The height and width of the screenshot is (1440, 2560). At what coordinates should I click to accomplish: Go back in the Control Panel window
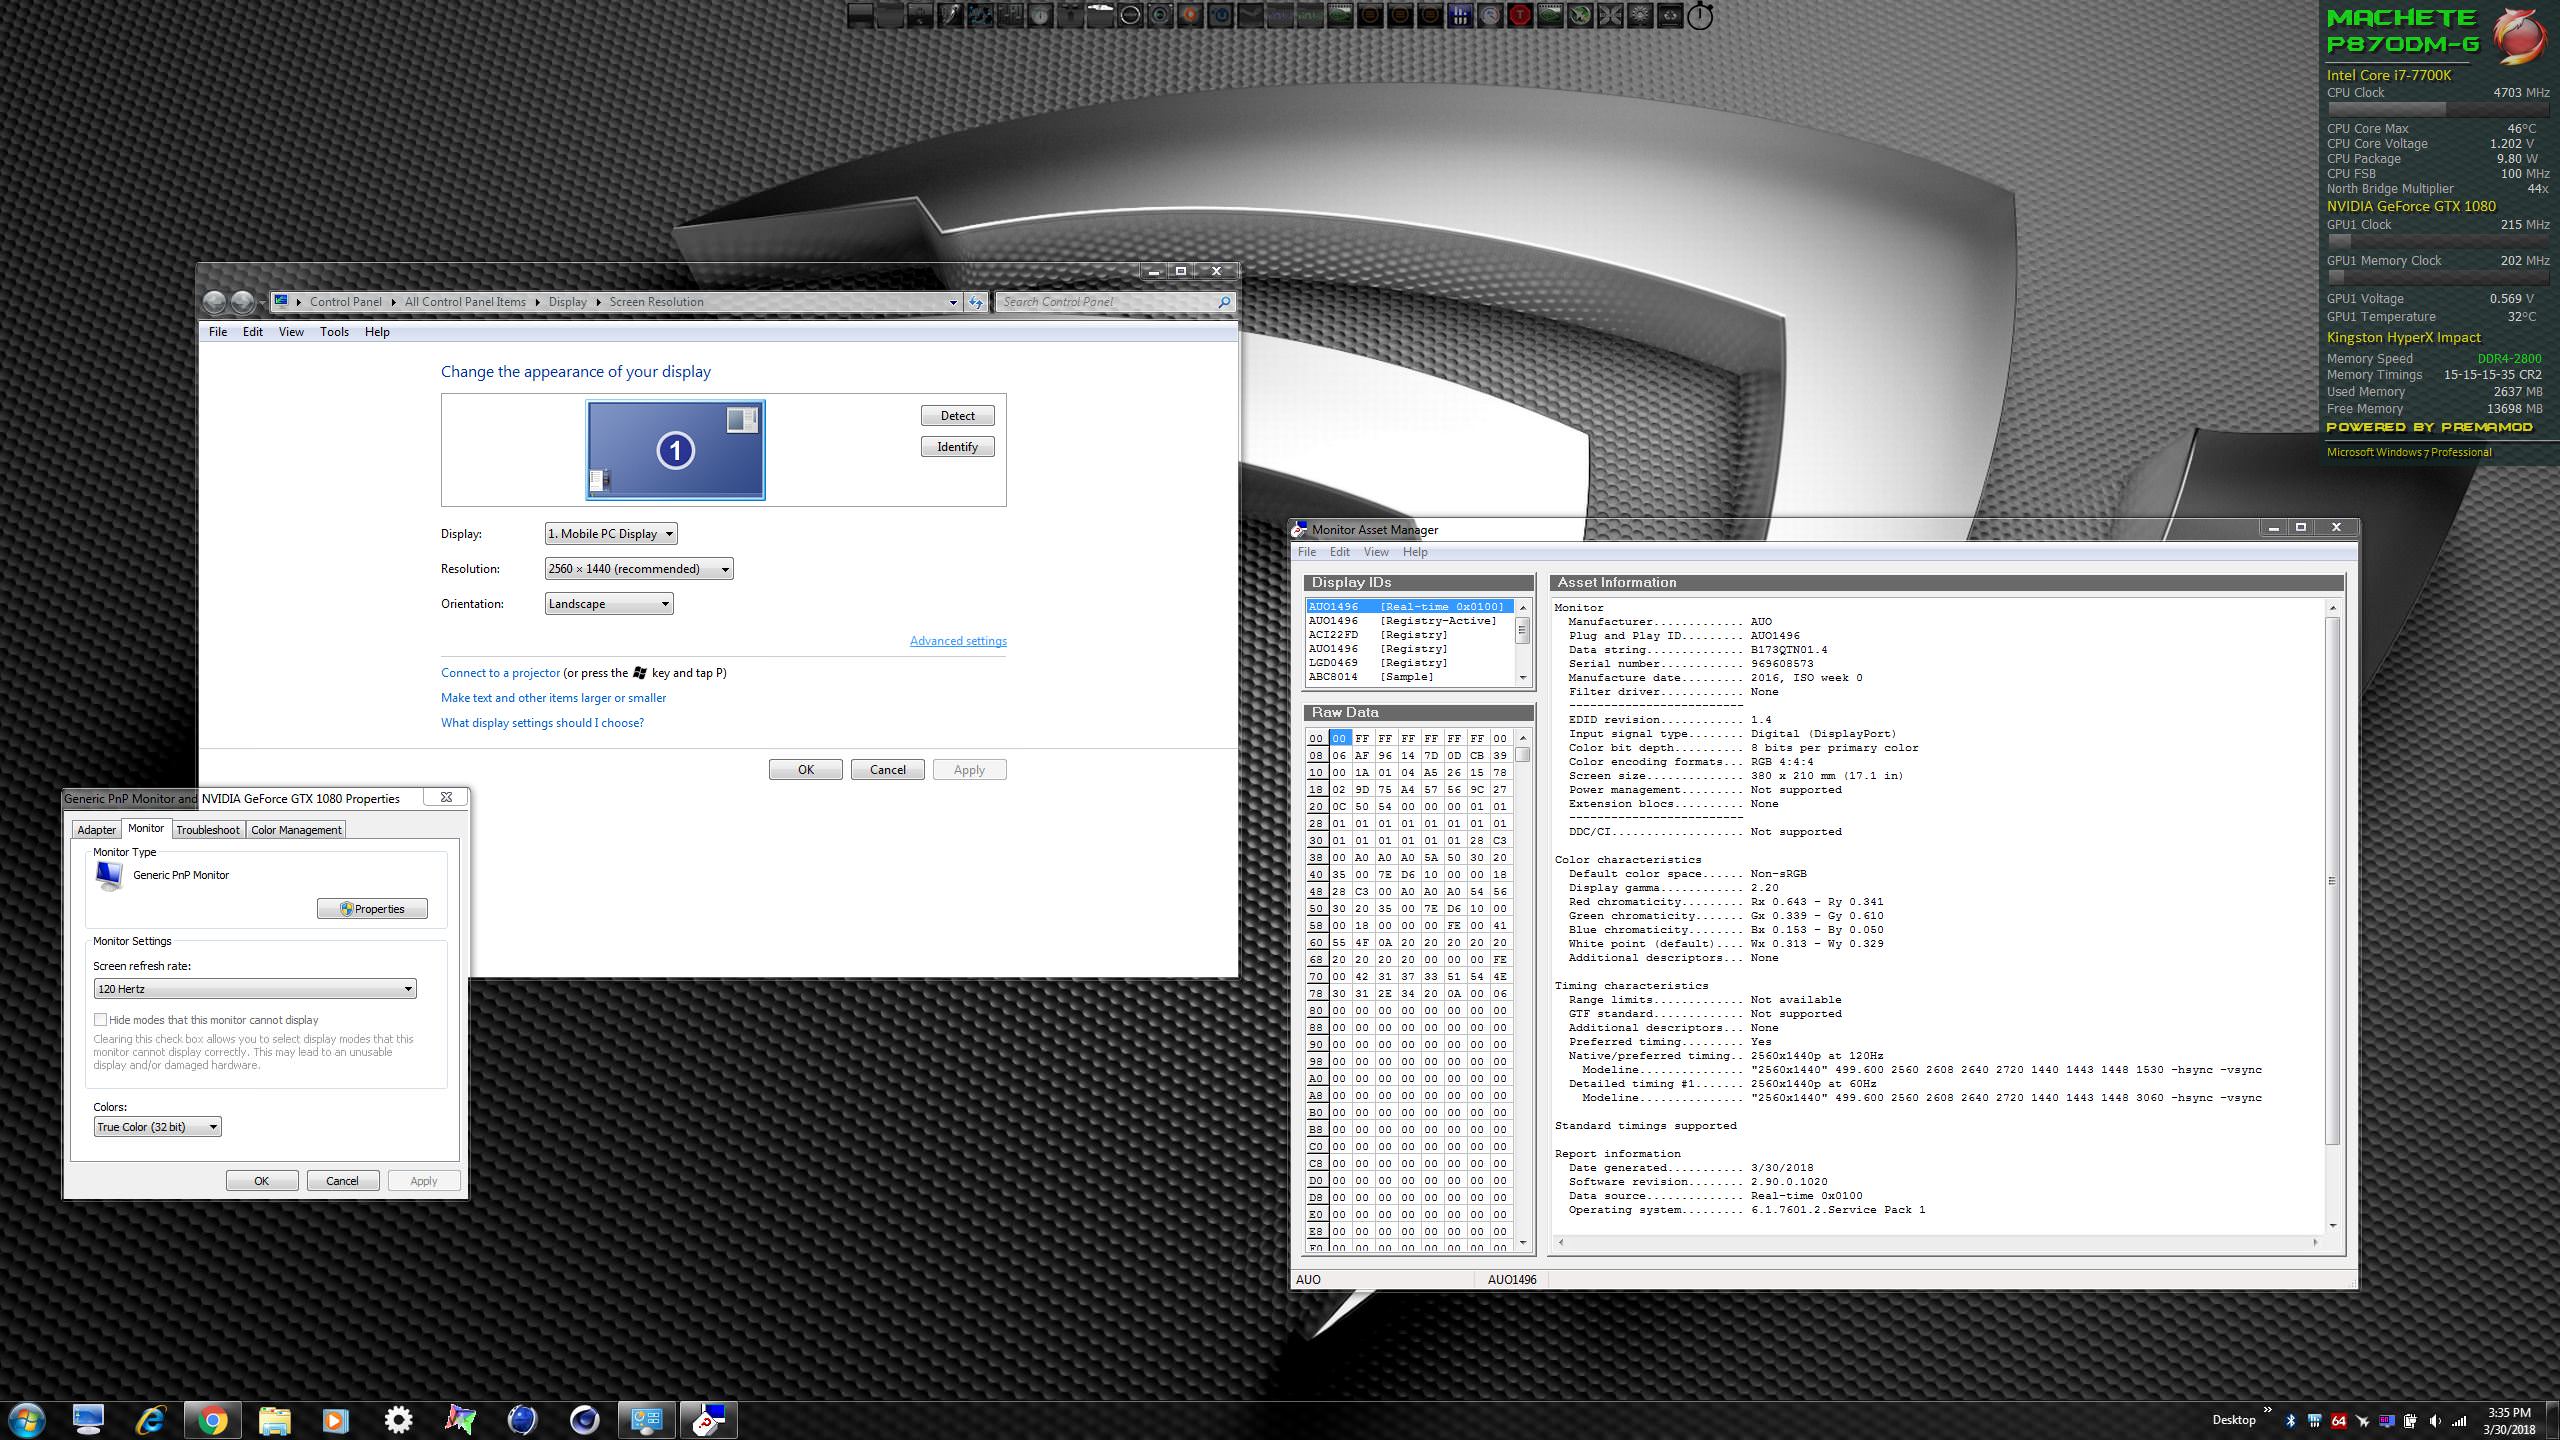[214, 302]
